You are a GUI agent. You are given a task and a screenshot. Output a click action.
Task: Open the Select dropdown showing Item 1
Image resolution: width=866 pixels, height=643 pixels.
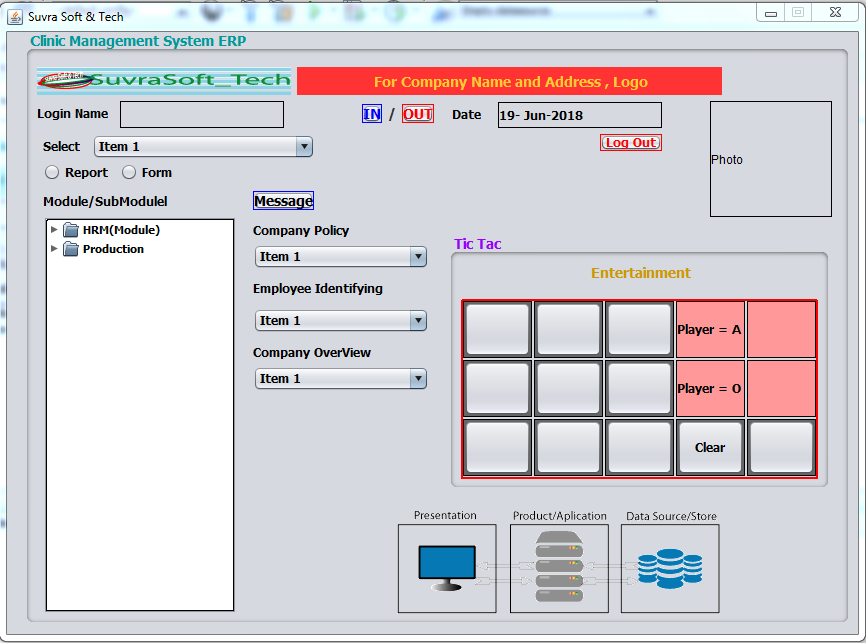pos(204,147)
